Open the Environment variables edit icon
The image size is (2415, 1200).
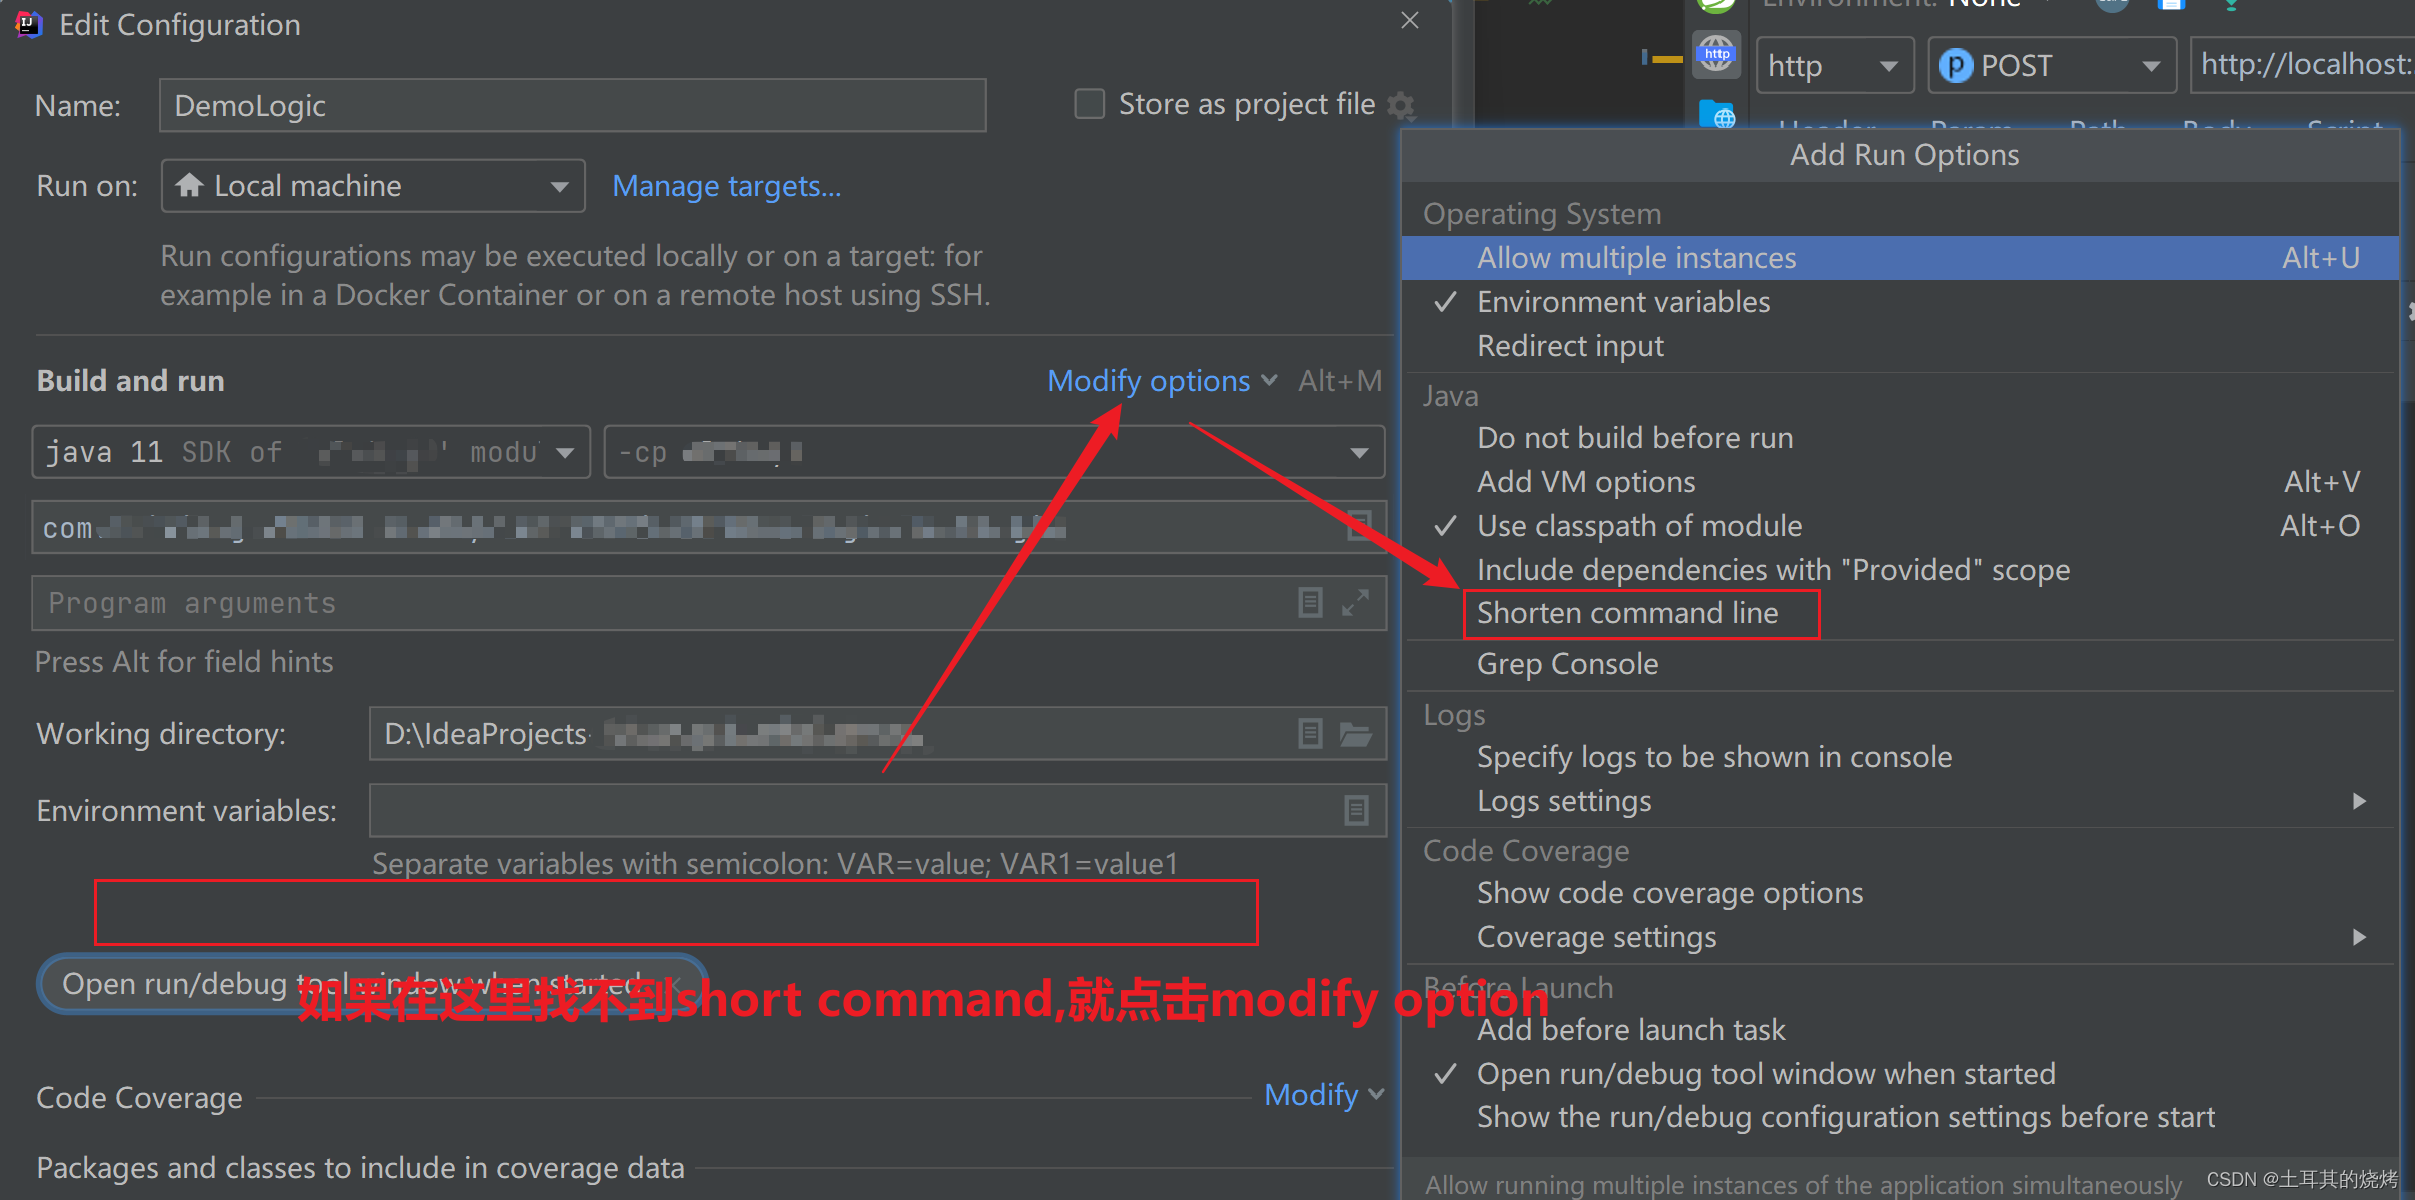point(1356,810)
